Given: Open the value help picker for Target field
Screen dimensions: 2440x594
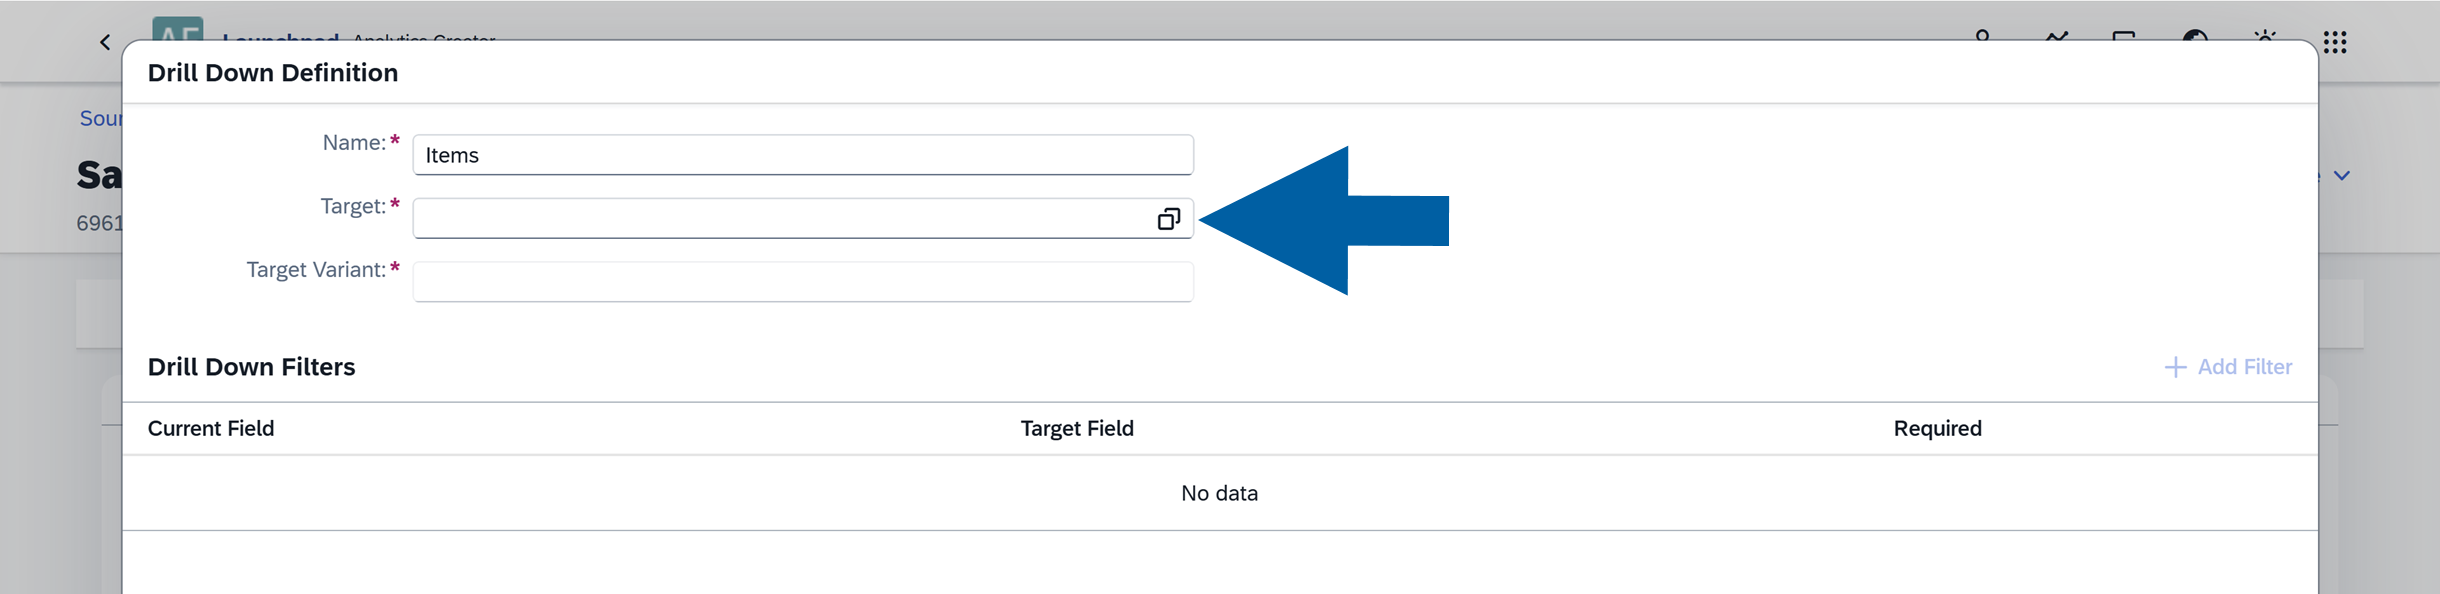Looking at the screenshot, I should 1168,218.
